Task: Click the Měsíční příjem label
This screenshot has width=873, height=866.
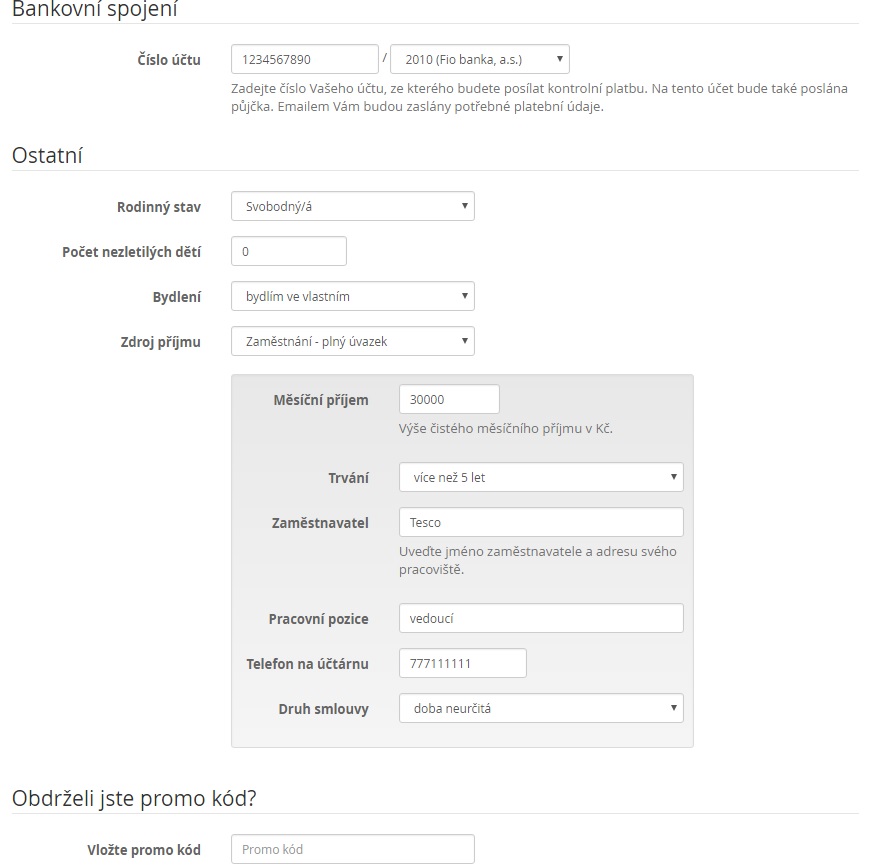Action: 321,400
